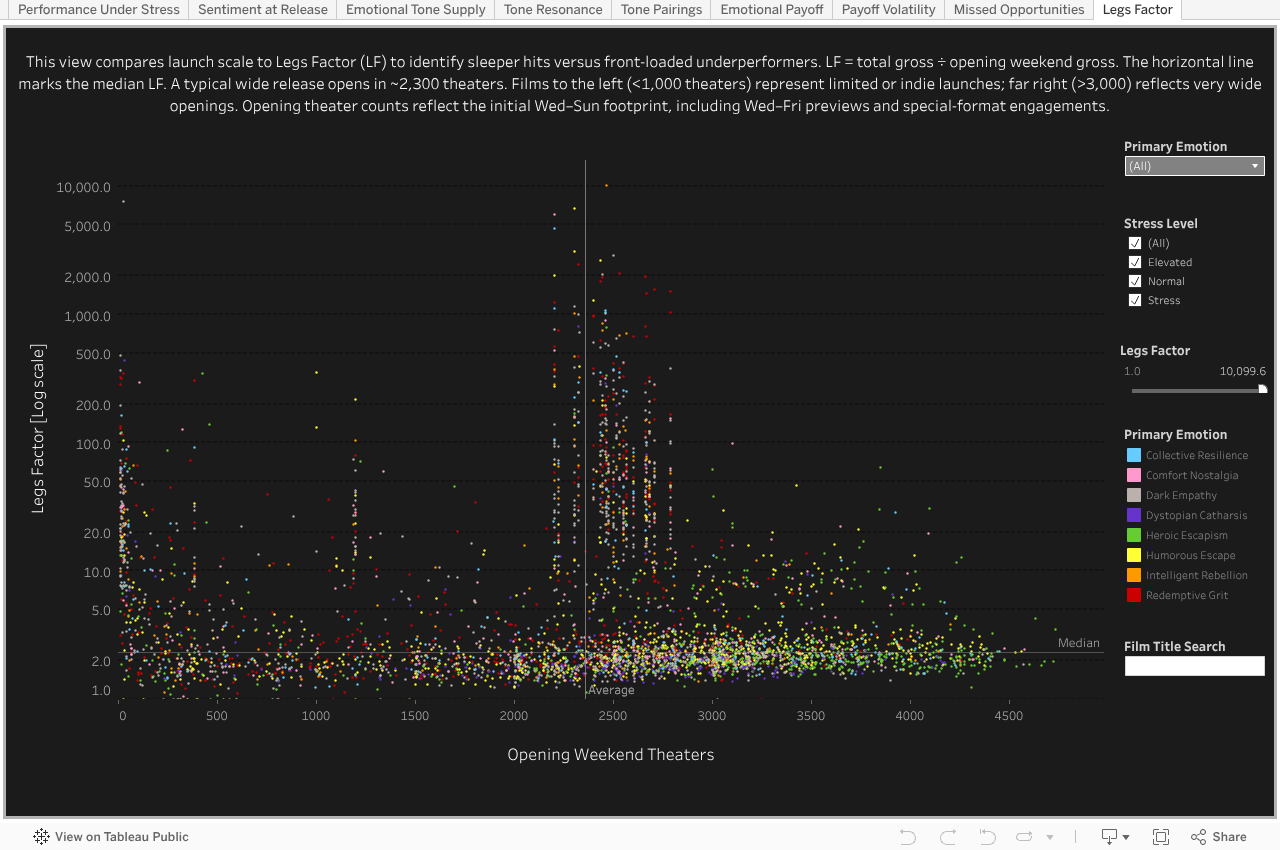Select Heroic Escapism in the legend
The width and height of the screenshot is (1280, 850).
pyautogui.click(x=1186, y=535)
